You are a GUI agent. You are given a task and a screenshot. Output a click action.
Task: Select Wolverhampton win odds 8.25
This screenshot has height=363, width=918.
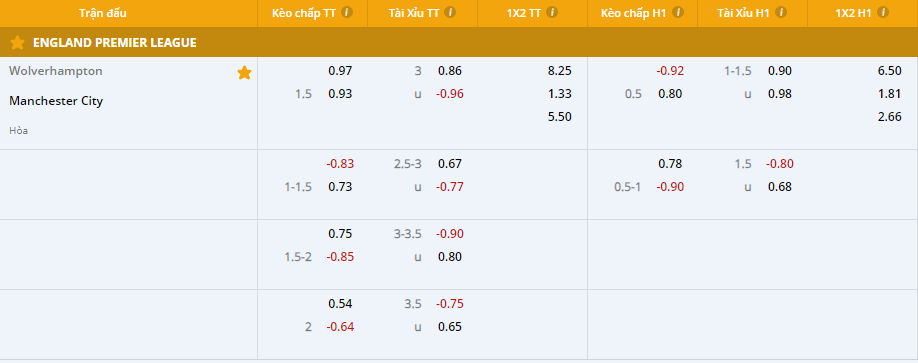[x=559, y=71]
